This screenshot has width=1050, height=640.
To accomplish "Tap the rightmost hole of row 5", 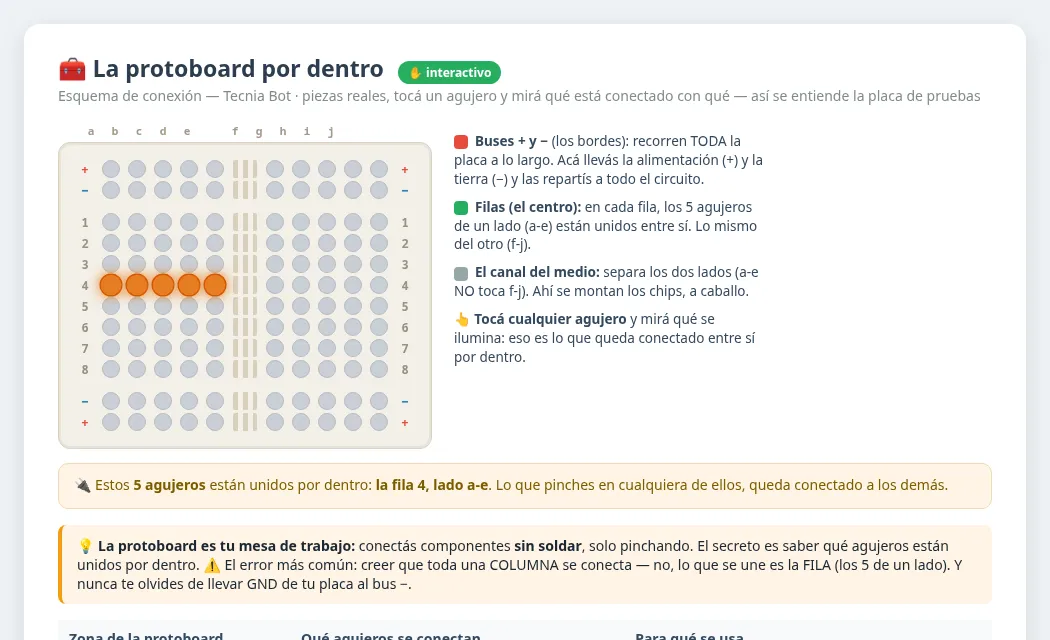I will pos(379,306).
